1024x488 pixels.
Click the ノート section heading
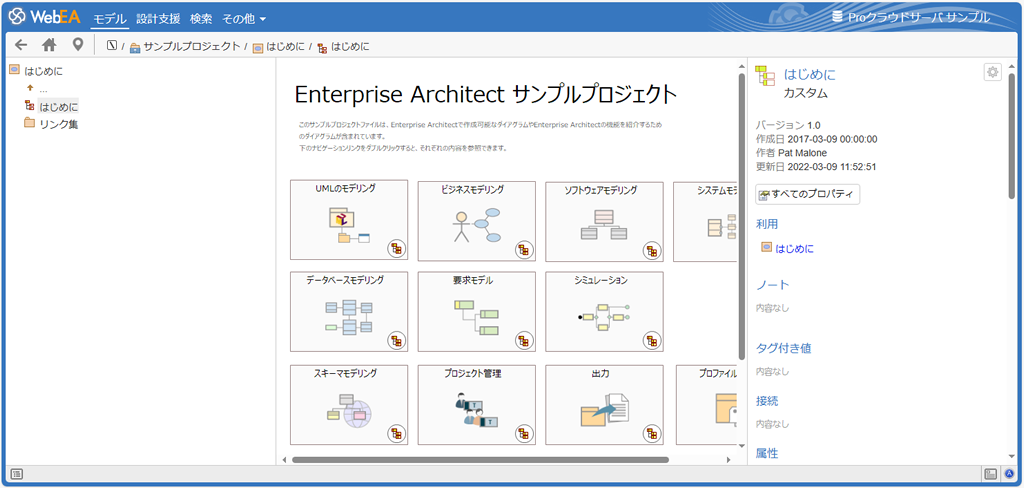pyautogui.click(x=773, y=285)
